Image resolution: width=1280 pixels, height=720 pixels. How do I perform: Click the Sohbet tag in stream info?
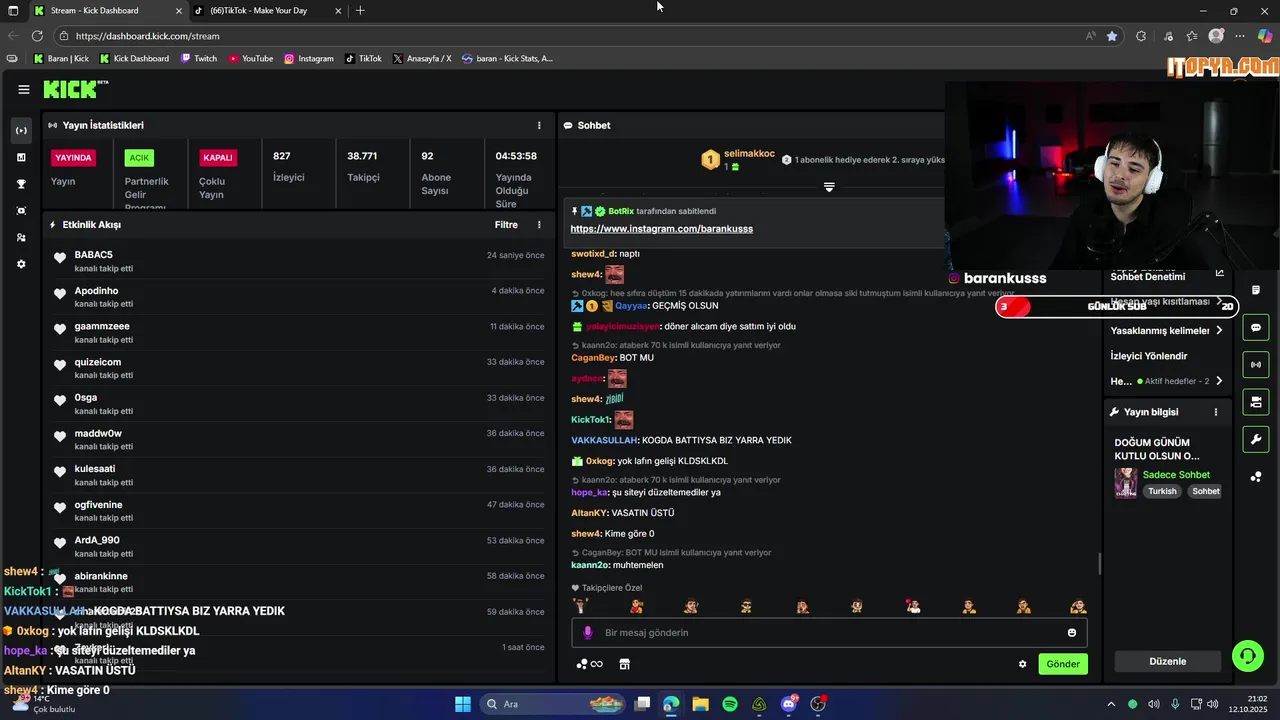click(x=1206, y=491)
